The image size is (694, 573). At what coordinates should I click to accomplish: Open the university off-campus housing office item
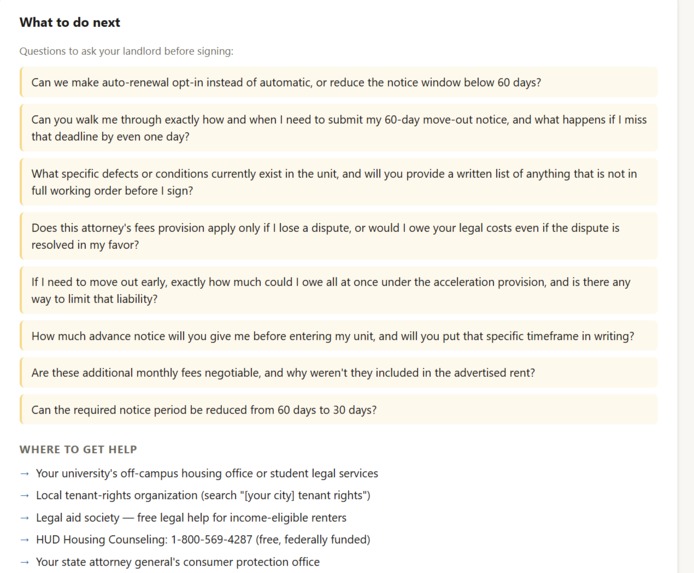tap(207, 473)
